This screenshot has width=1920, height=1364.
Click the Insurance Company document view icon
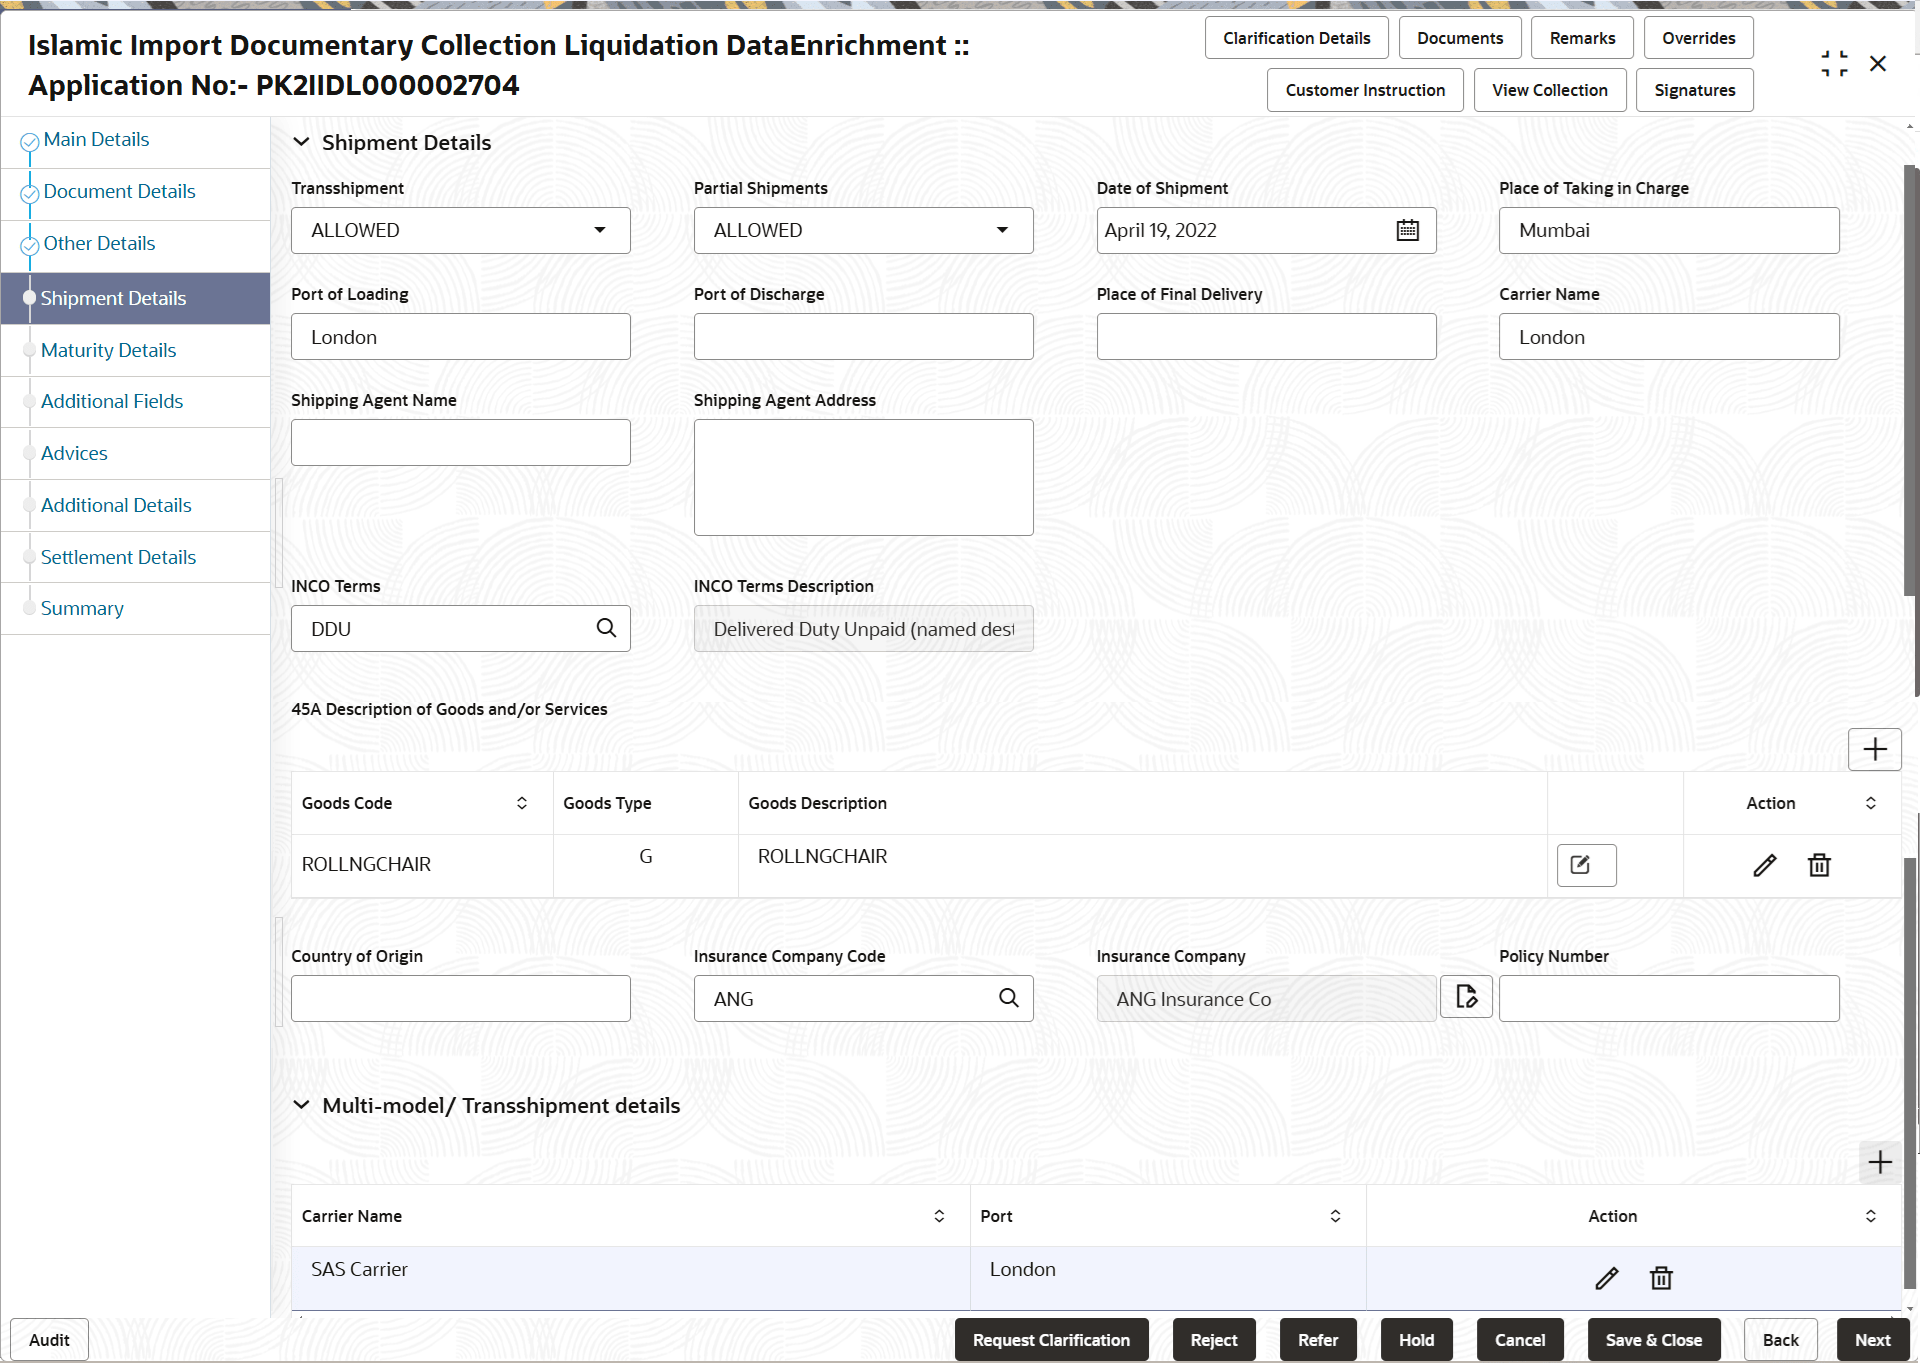(1466, 997)
